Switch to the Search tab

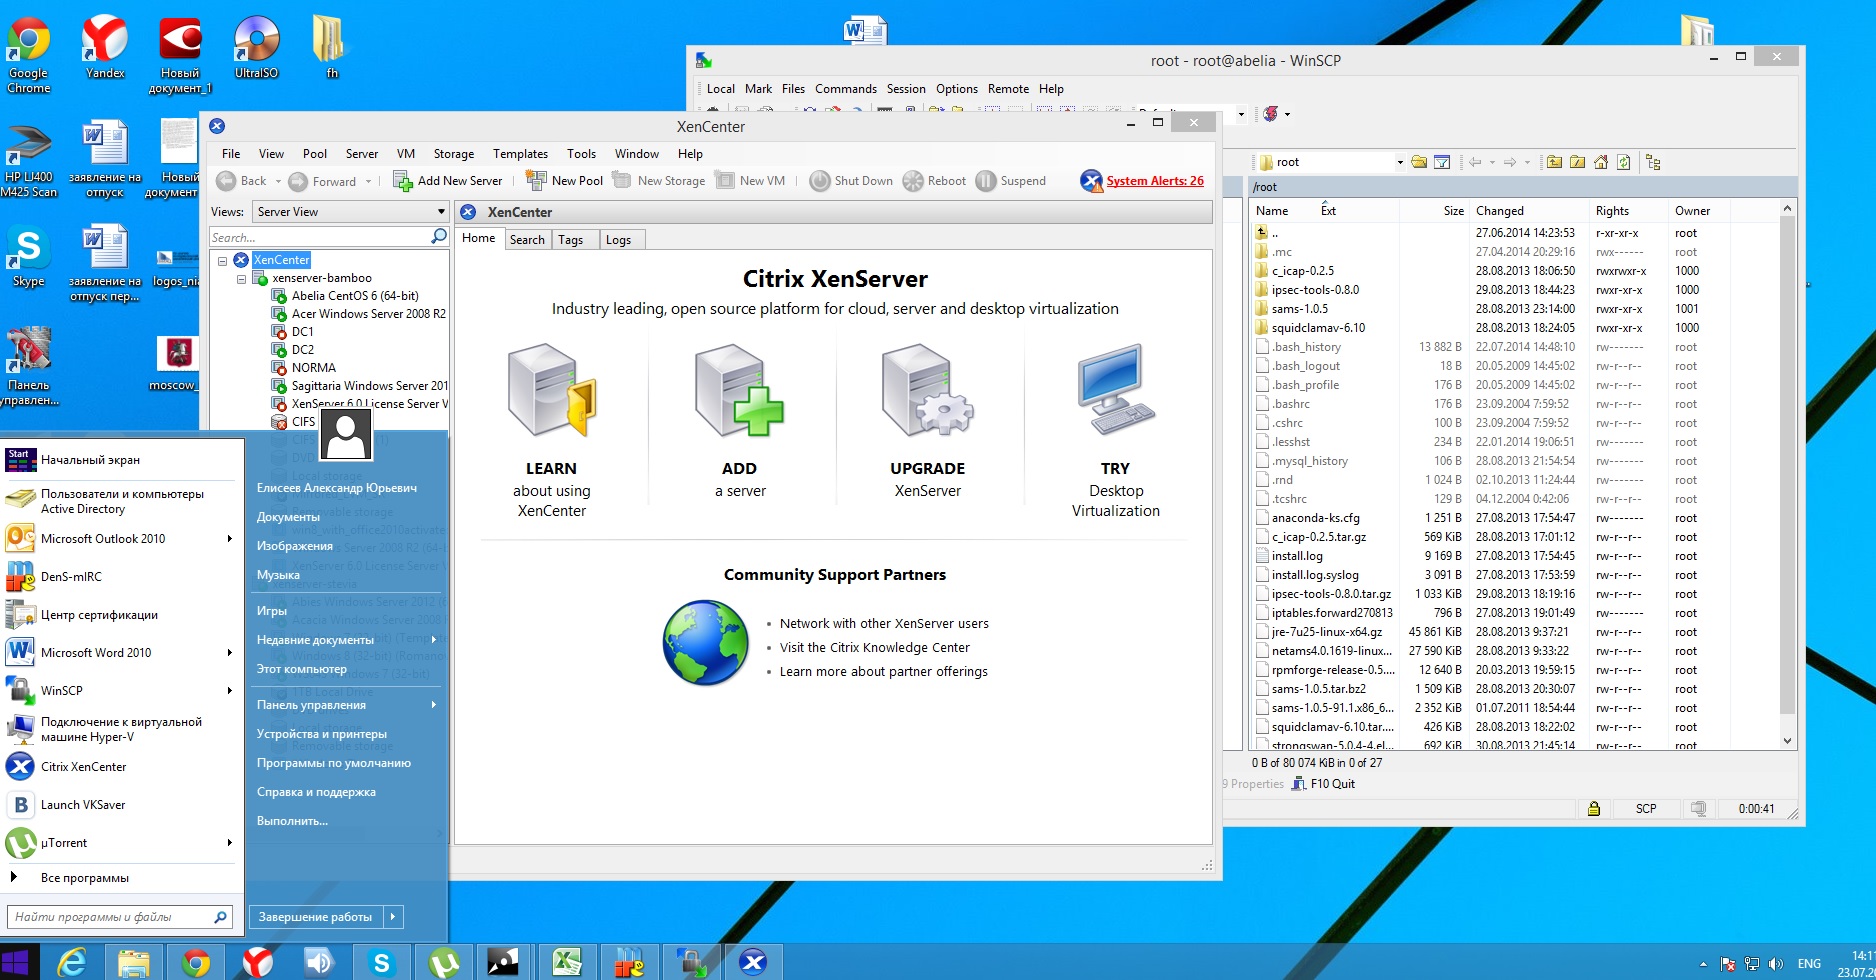[527, 240]
